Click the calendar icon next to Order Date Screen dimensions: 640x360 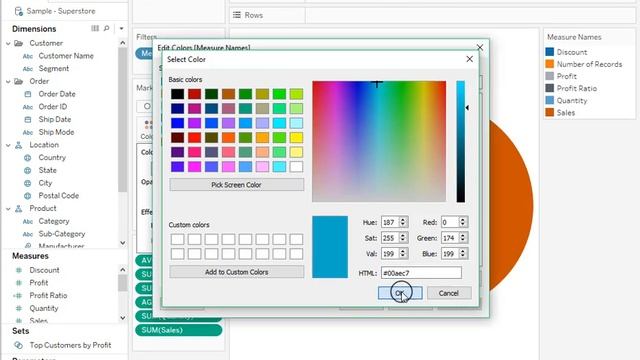(28, 94)
